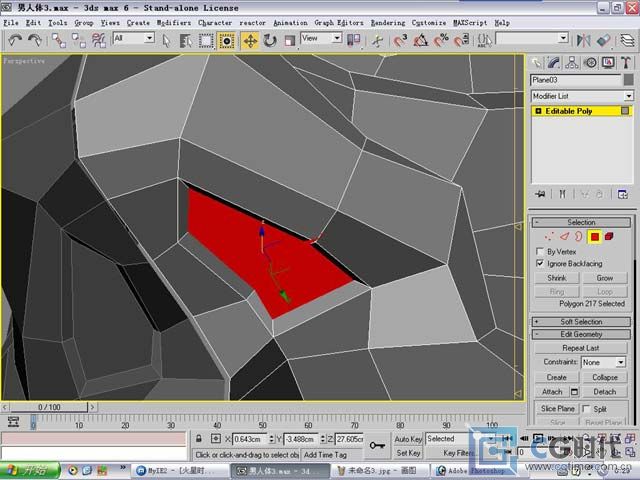The width and height of the screenshot is (640, 480).
Task: Select the Polygon sub-object level
Action: 594,237
